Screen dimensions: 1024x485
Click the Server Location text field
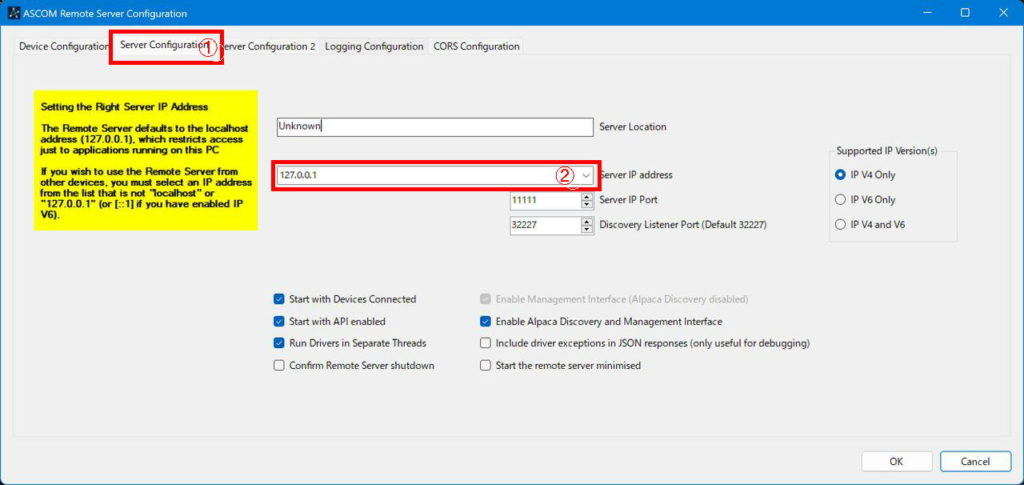point(434,127)
